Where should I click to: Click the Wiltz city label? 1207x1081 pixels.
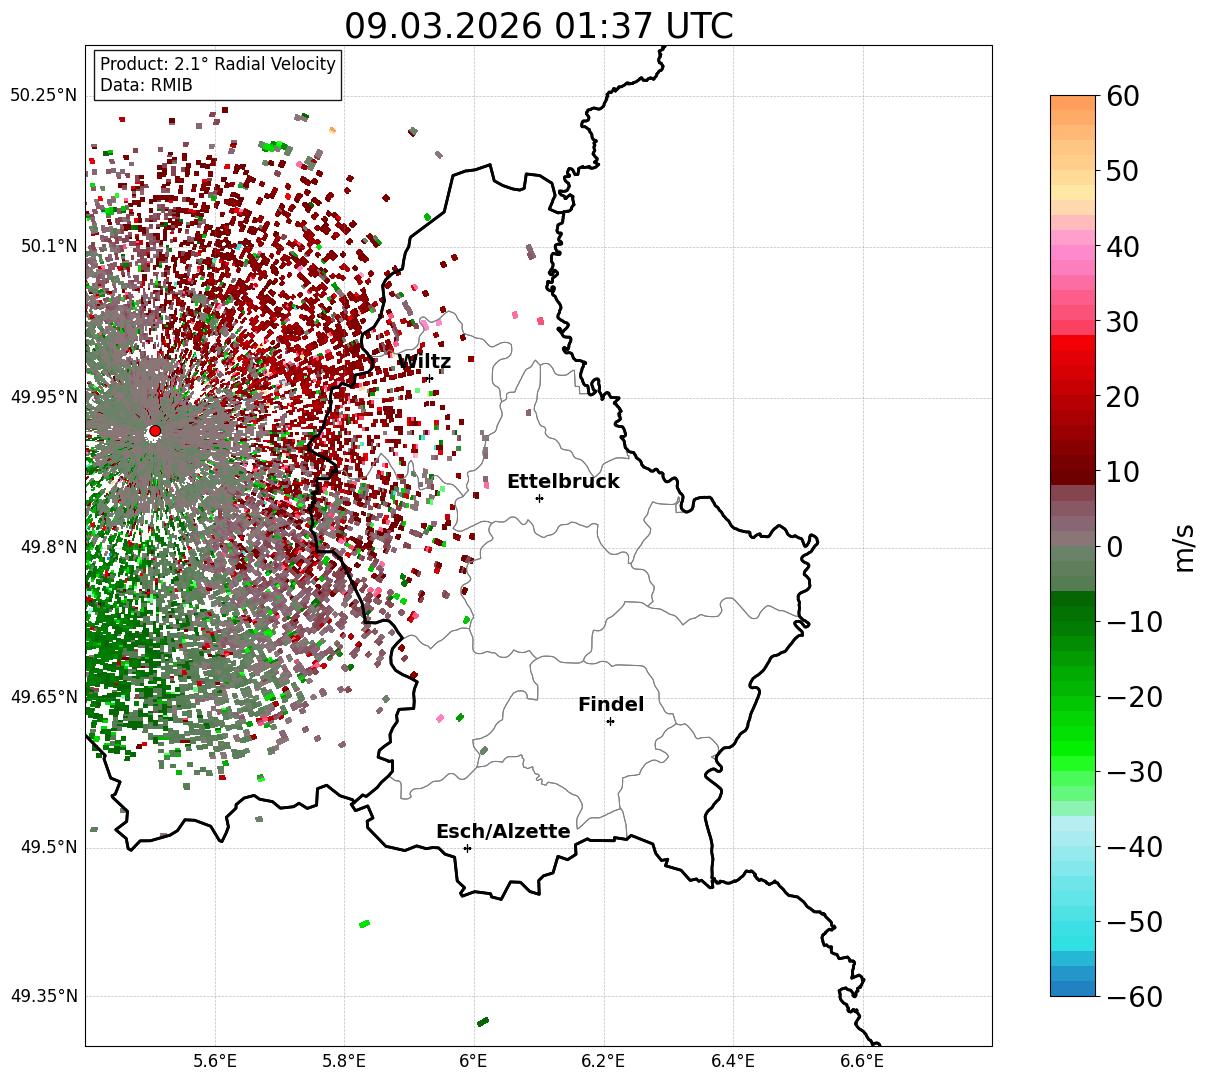tap(424, 361)
